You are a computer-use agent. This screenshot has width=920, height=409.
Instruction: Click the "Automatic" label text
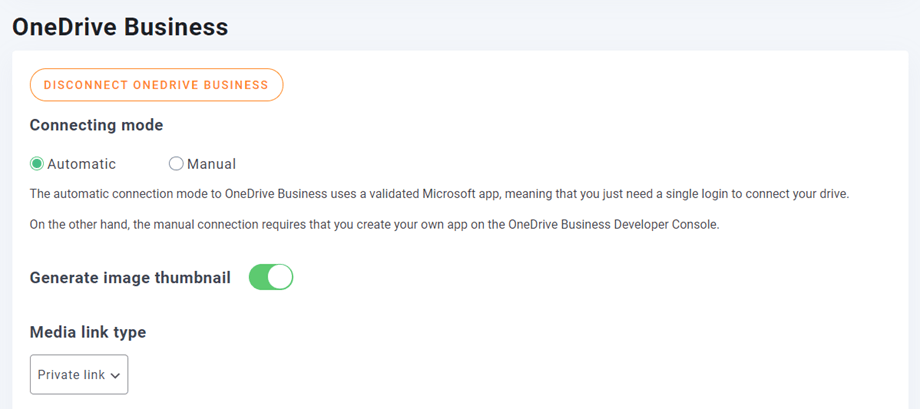(81, 164)
